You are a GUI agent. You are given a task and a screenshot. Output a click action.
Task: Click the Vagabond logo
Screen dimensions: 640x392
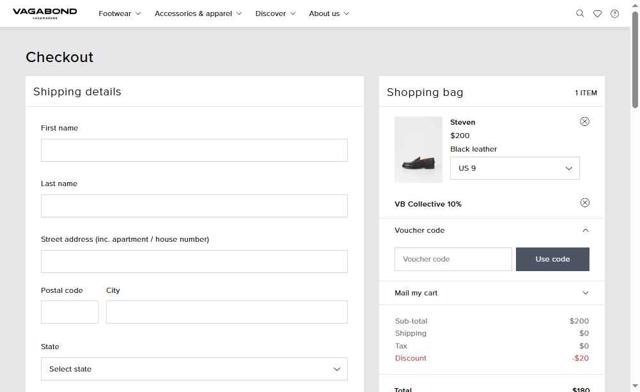45,13
